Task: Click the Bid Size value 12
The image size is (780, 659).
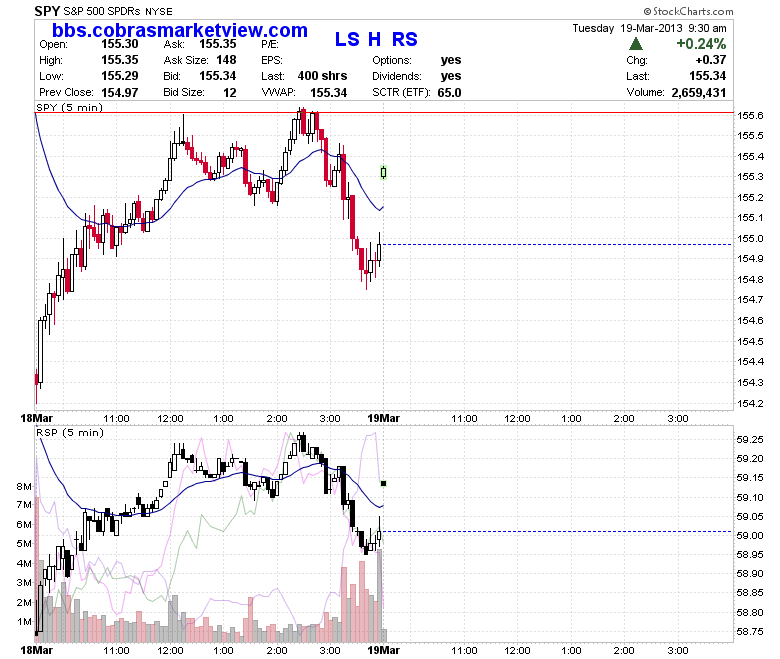Action: pyautogui.click(x=230, y=93)
